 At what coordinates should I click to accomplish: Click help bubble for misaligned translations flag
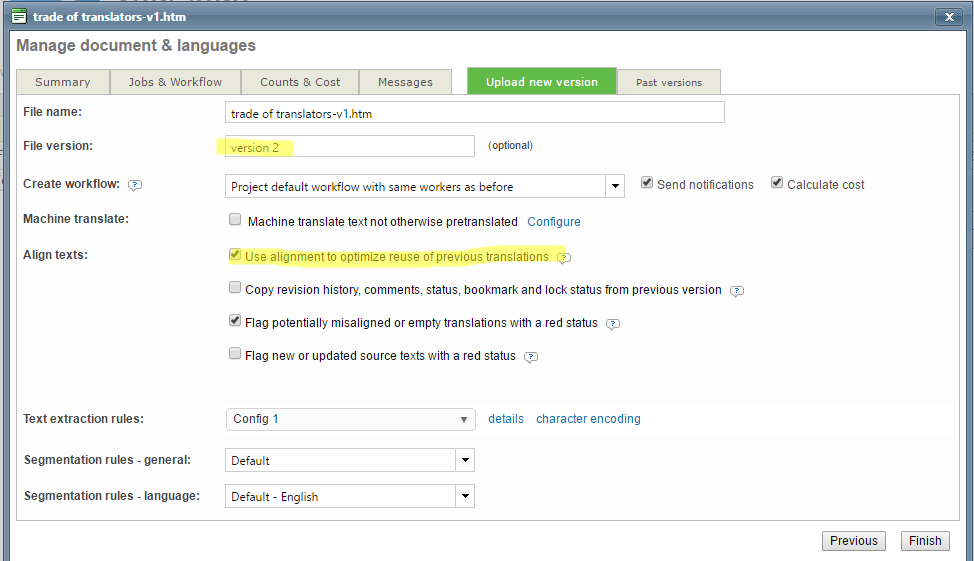coord(613,324)
